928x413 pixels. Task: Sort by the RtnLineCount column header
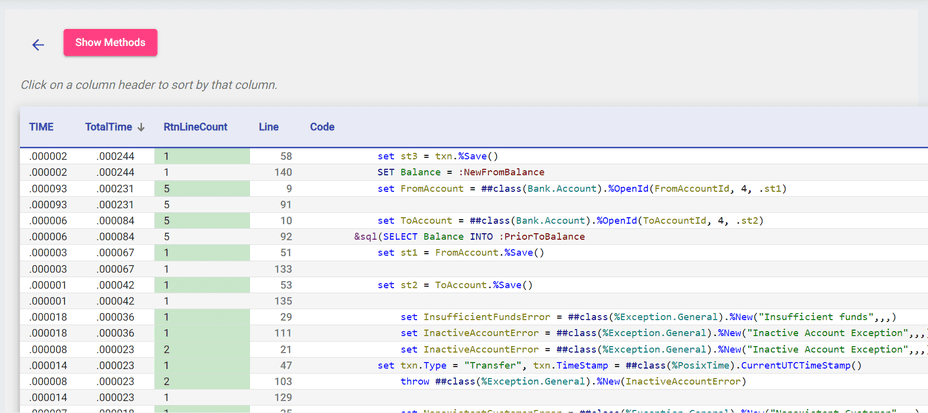pyautogui.click(x=195, y=127)
